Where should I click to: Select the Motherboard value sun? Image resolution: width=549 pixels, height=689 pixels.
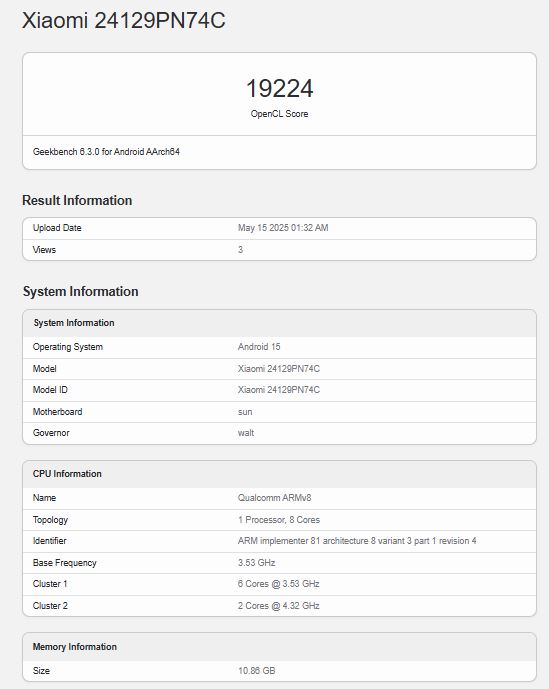(x=245, y=412)
